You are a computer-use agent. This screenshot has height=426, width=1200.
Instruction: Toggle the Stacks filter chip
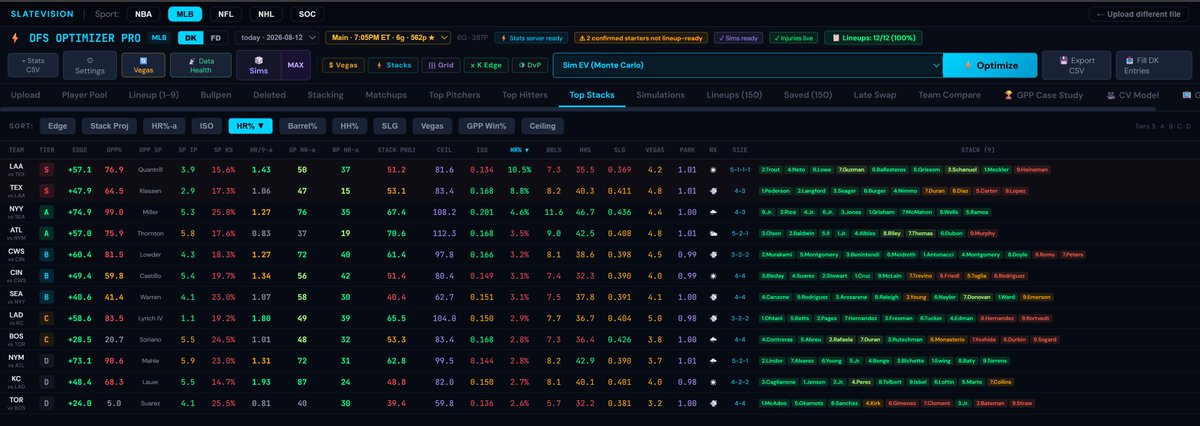(394, 65)
